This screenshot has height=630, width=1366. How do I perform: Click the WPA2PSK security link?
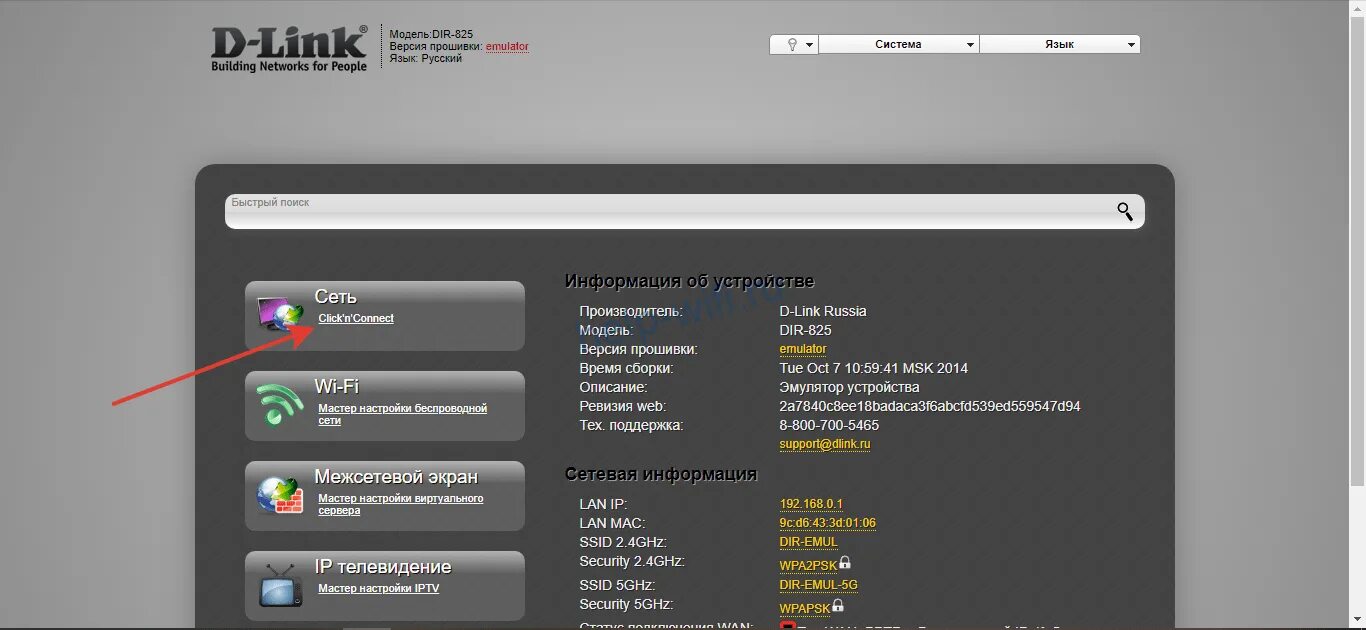(x=808, y=565)
